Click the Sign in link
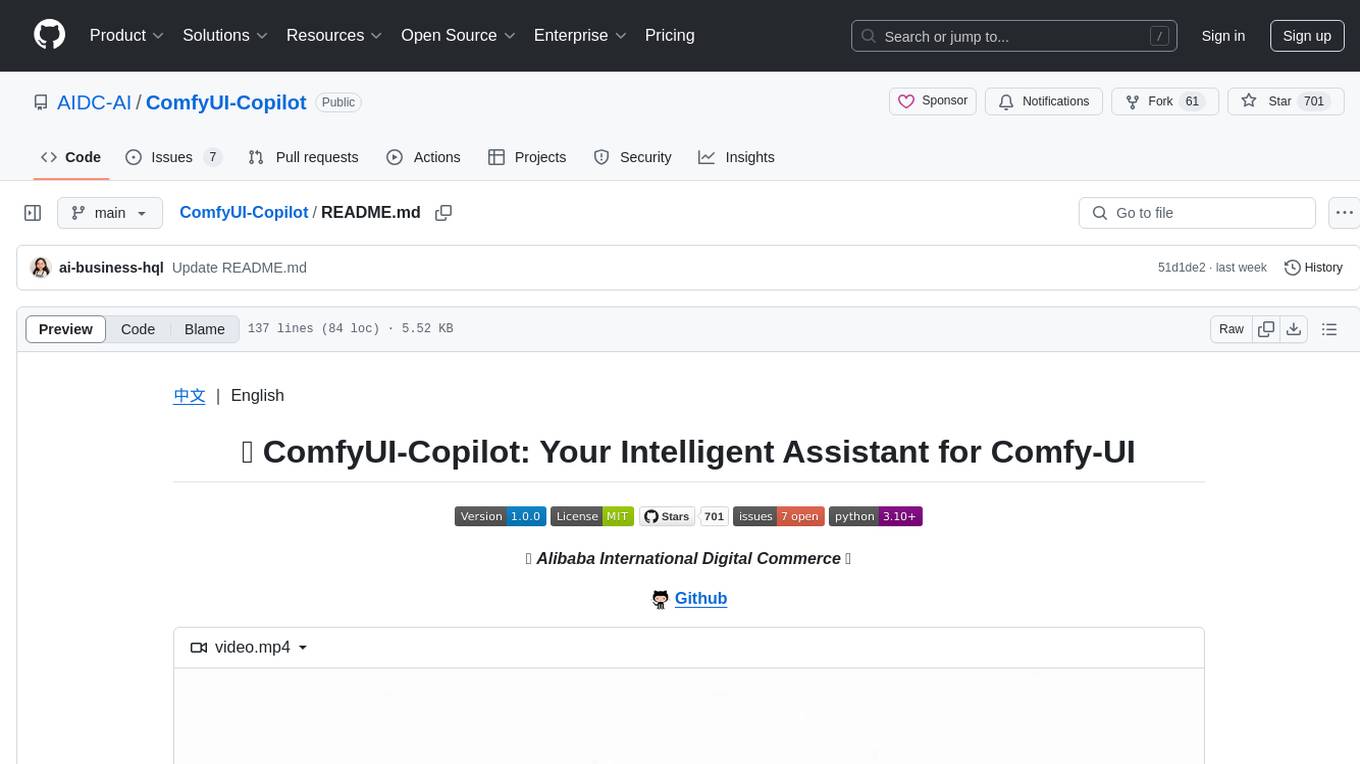Screen dimensions: 1360x764 [x=1223, y=36]
